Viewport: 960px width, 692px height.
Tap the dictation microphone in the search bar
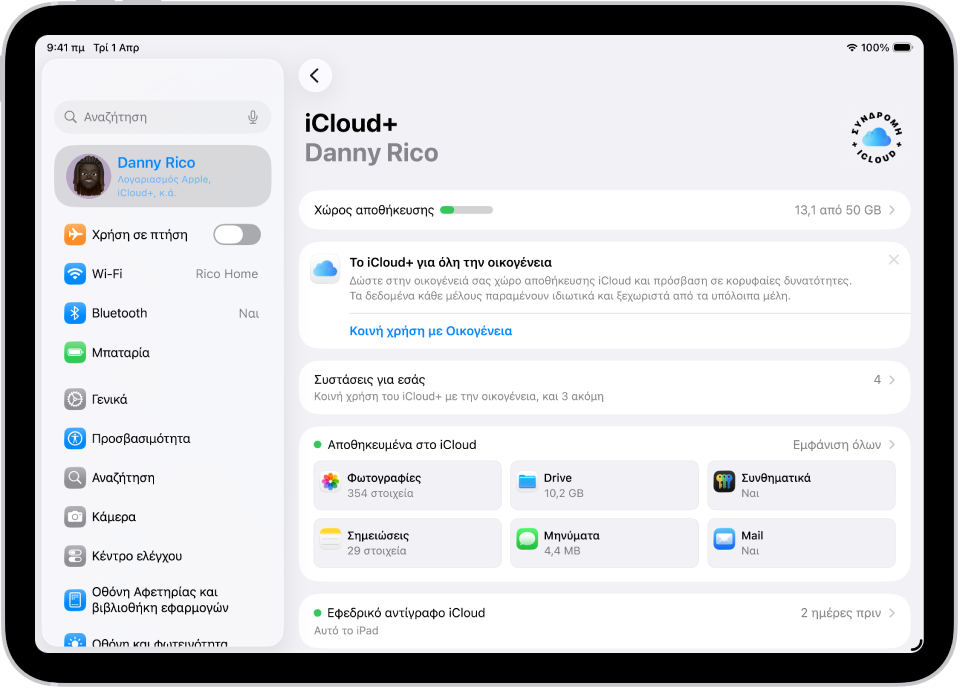[x=255, y=117]
